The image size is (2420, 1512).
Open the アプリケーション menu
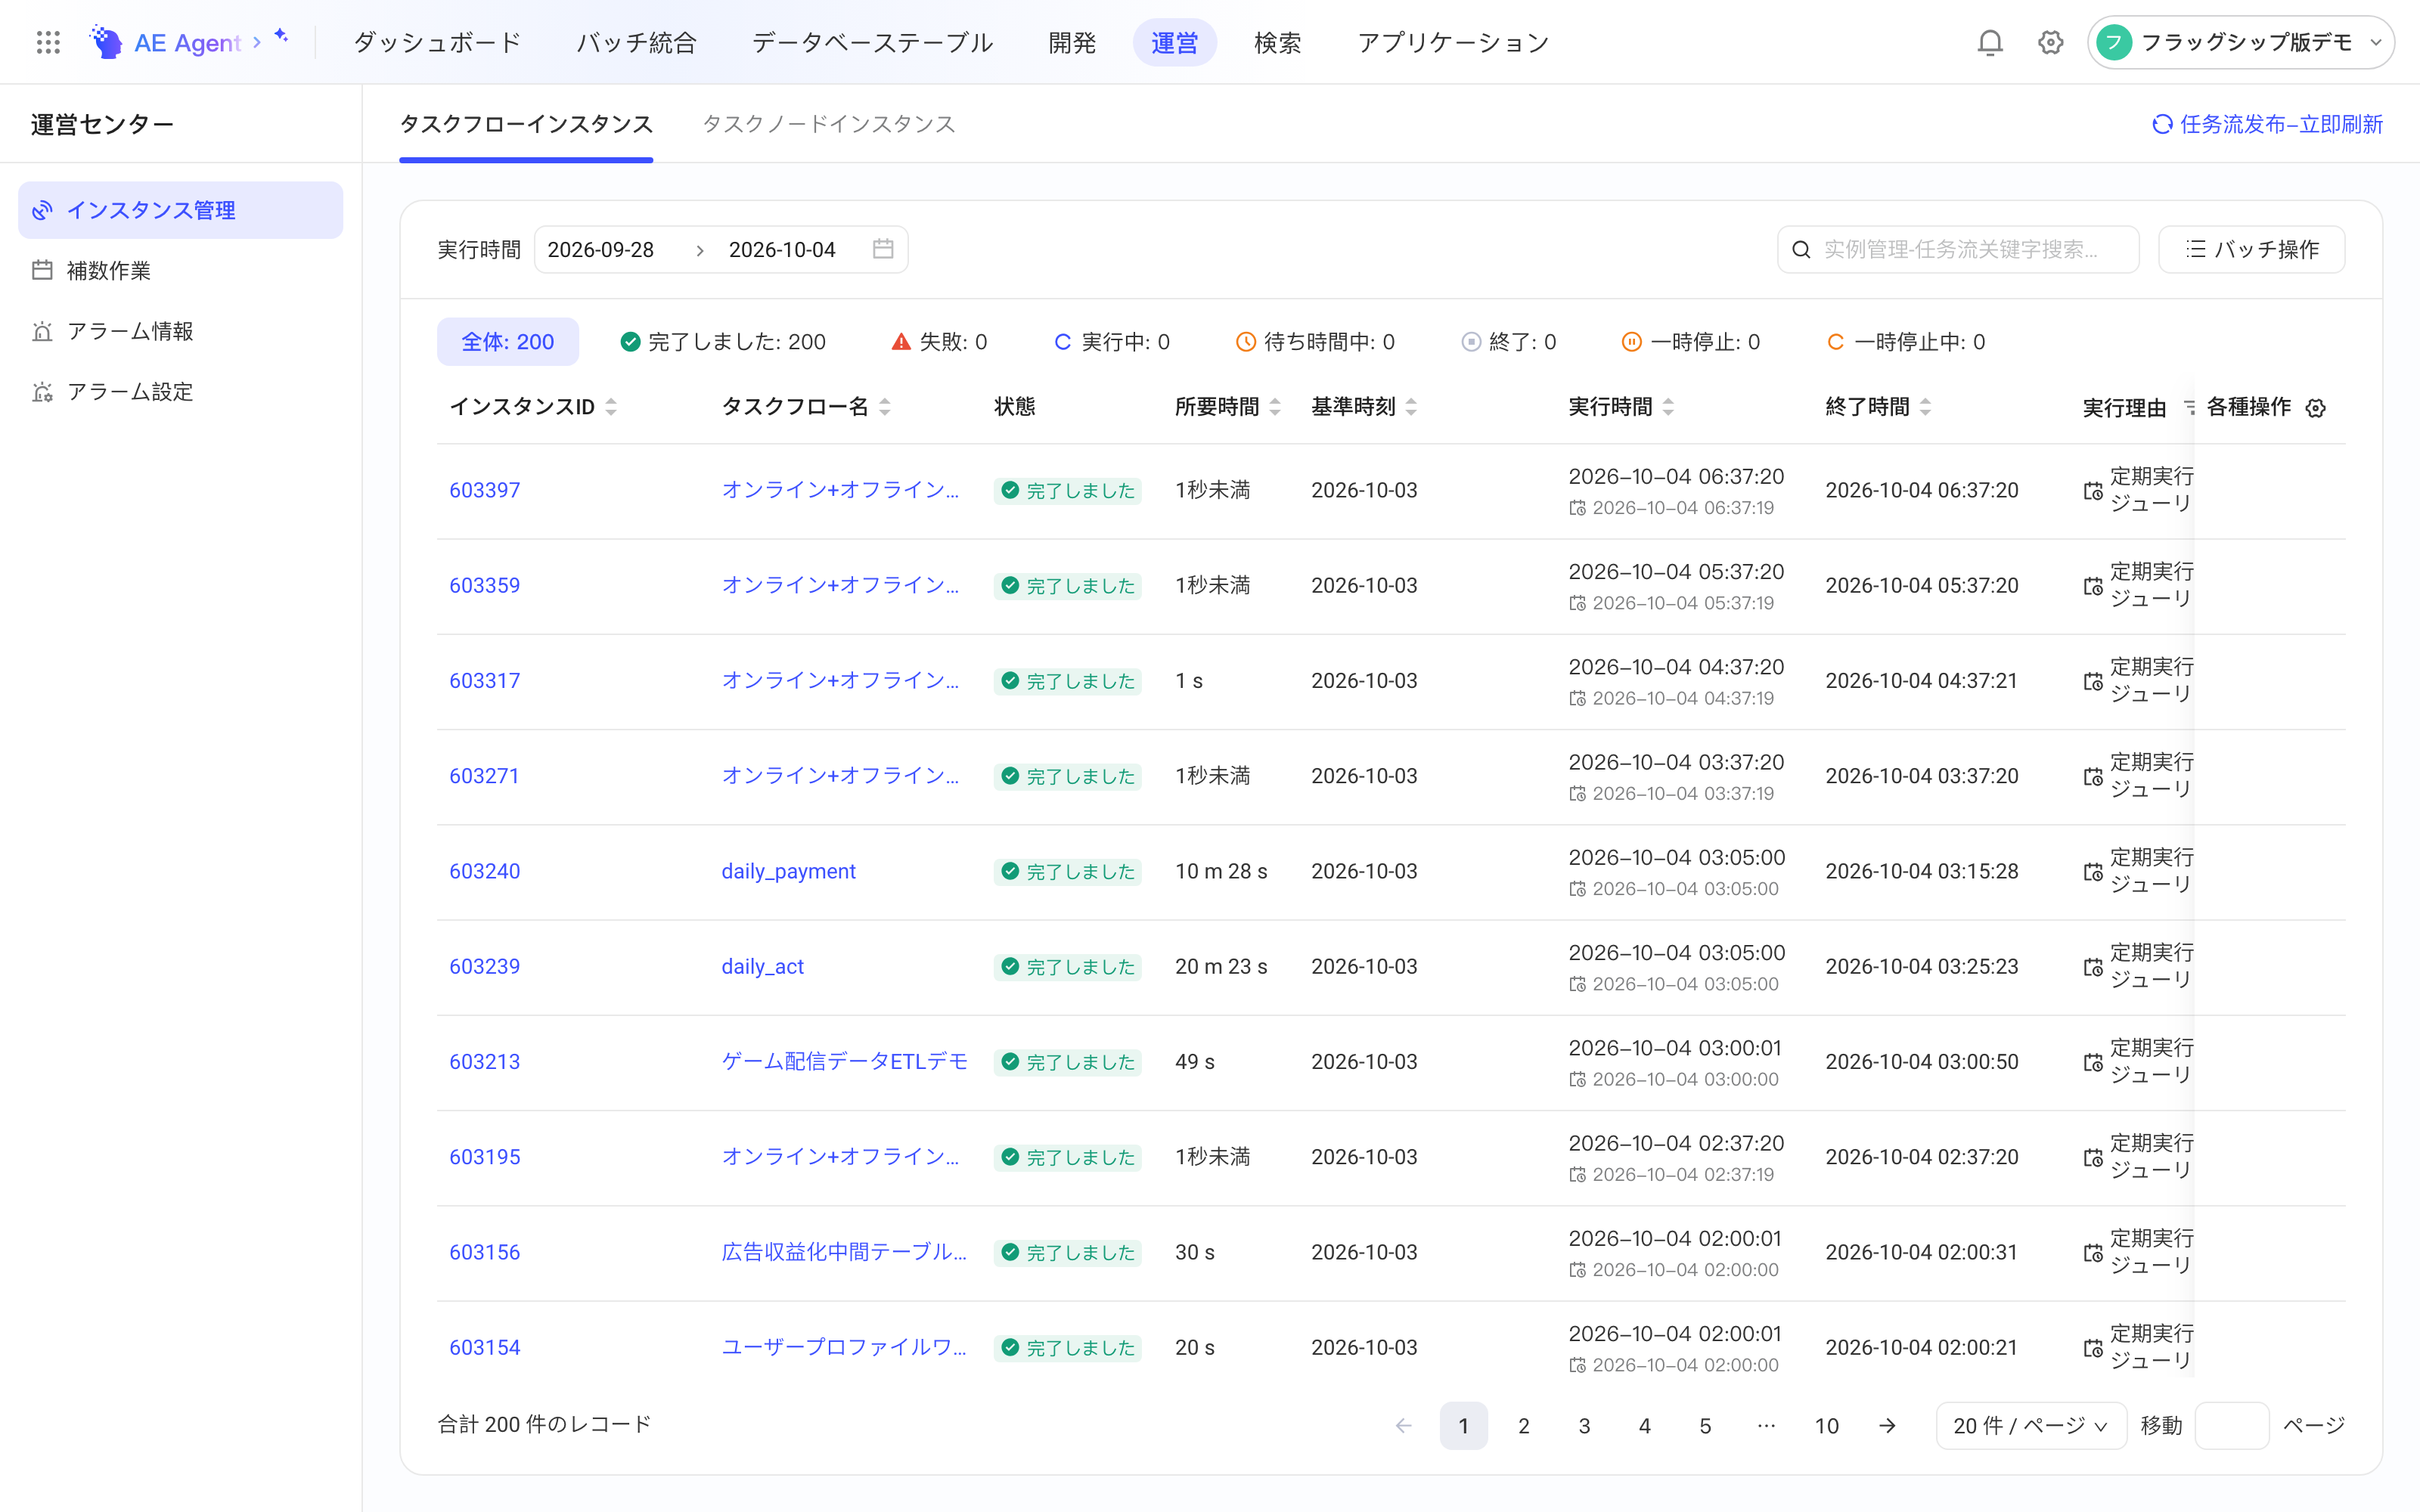[1453, 42]
